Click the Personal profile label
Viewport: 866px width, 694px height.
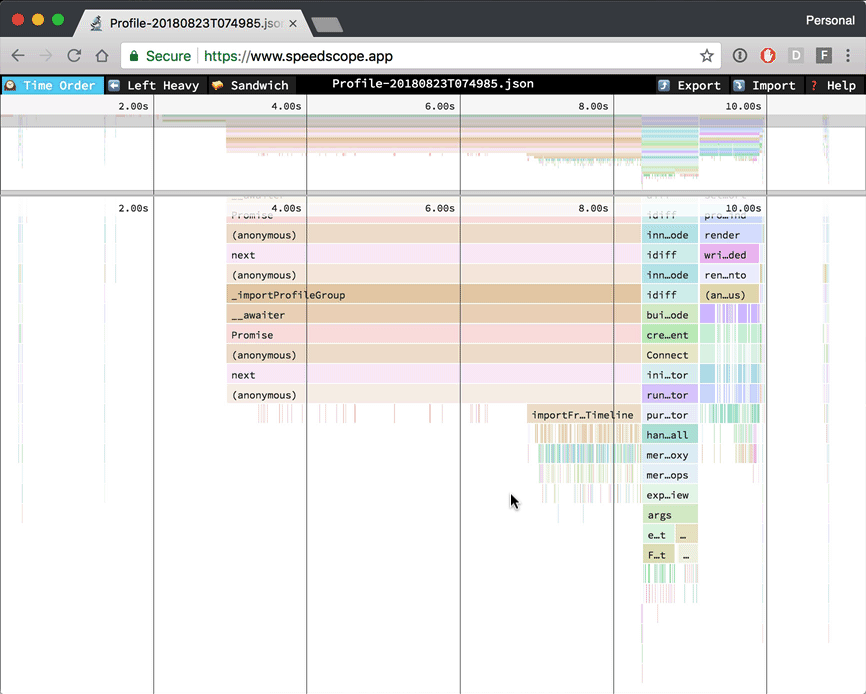pyautogui.click(x=830, y=20)
